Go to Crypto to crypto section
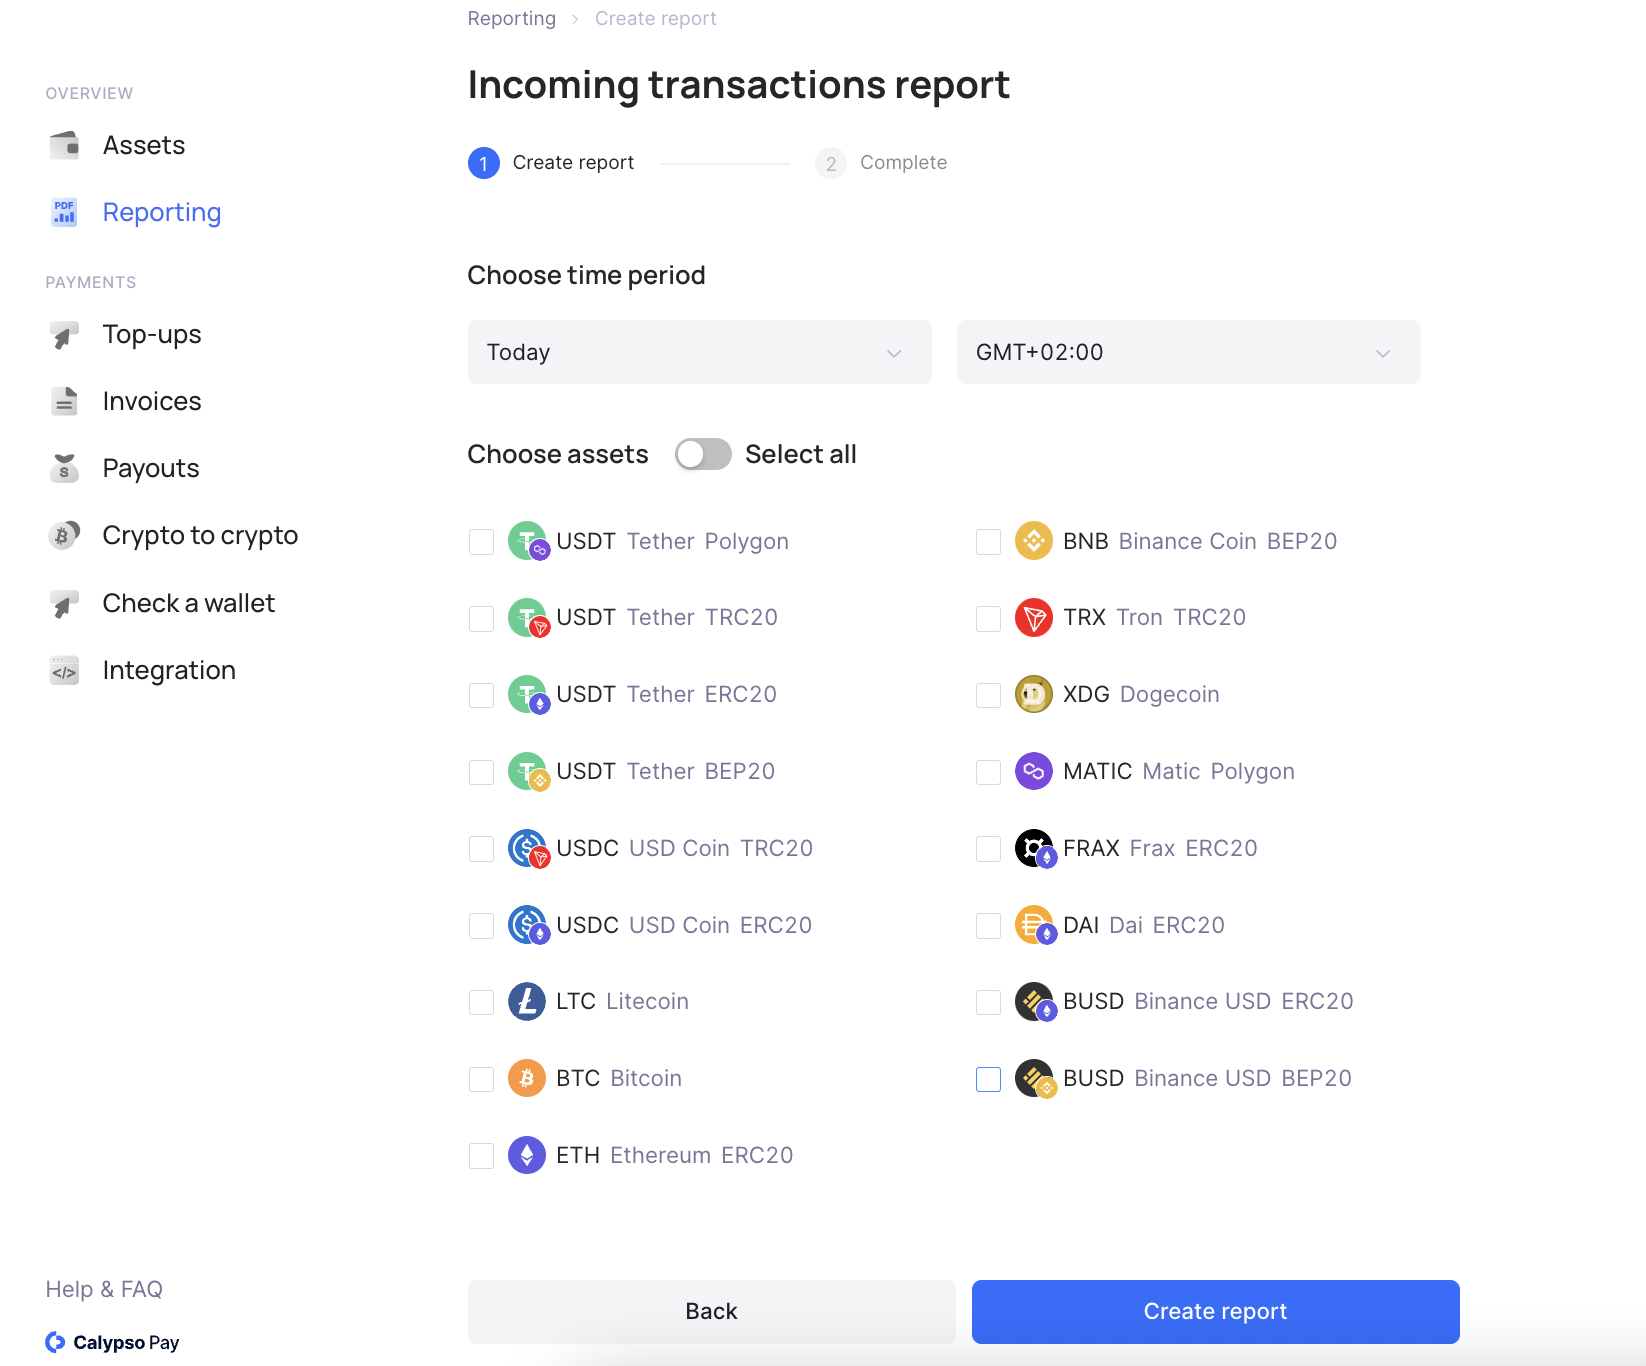 point(200,535)
